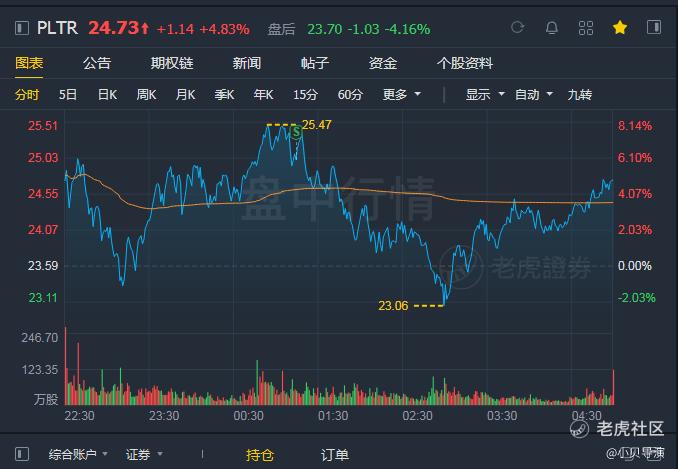The image size is (678, 469).
Task: Switch to the 订单 orders tab
Action: tap(335, 455)
